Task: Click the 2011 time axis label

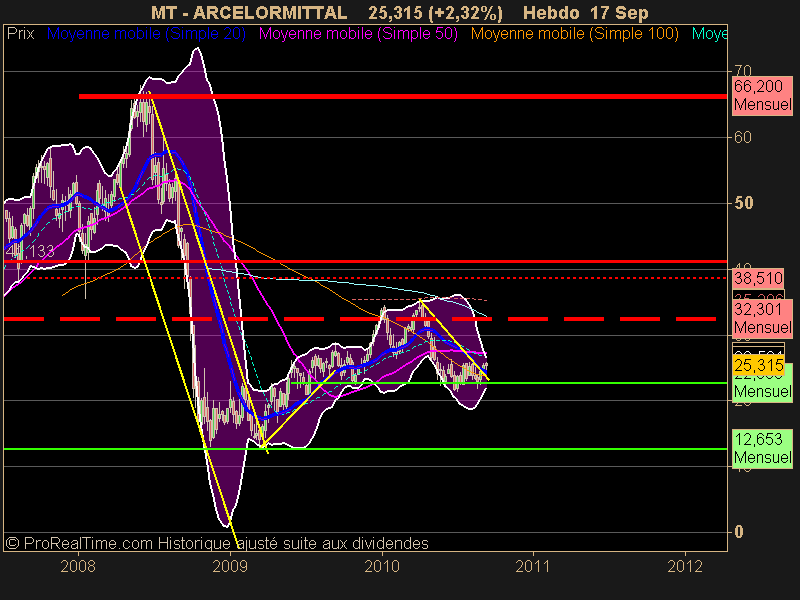Action: point(533,566)
